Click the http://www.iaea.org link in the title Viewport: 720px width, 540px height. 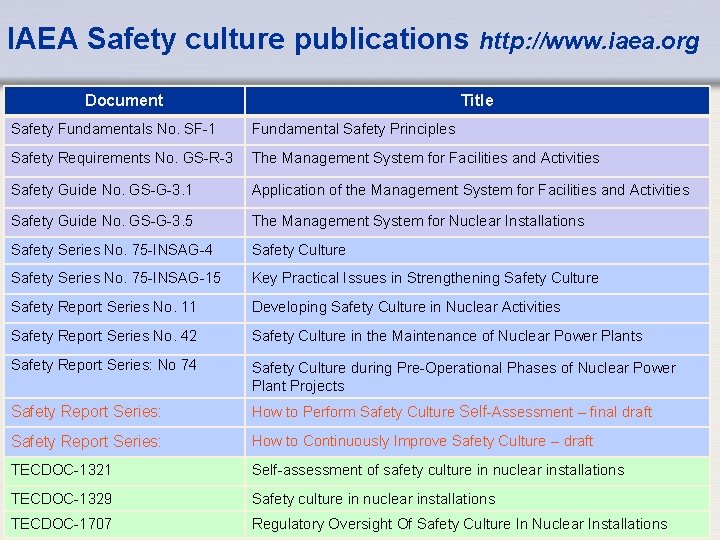pyautogui.click(x=589, y=41)
